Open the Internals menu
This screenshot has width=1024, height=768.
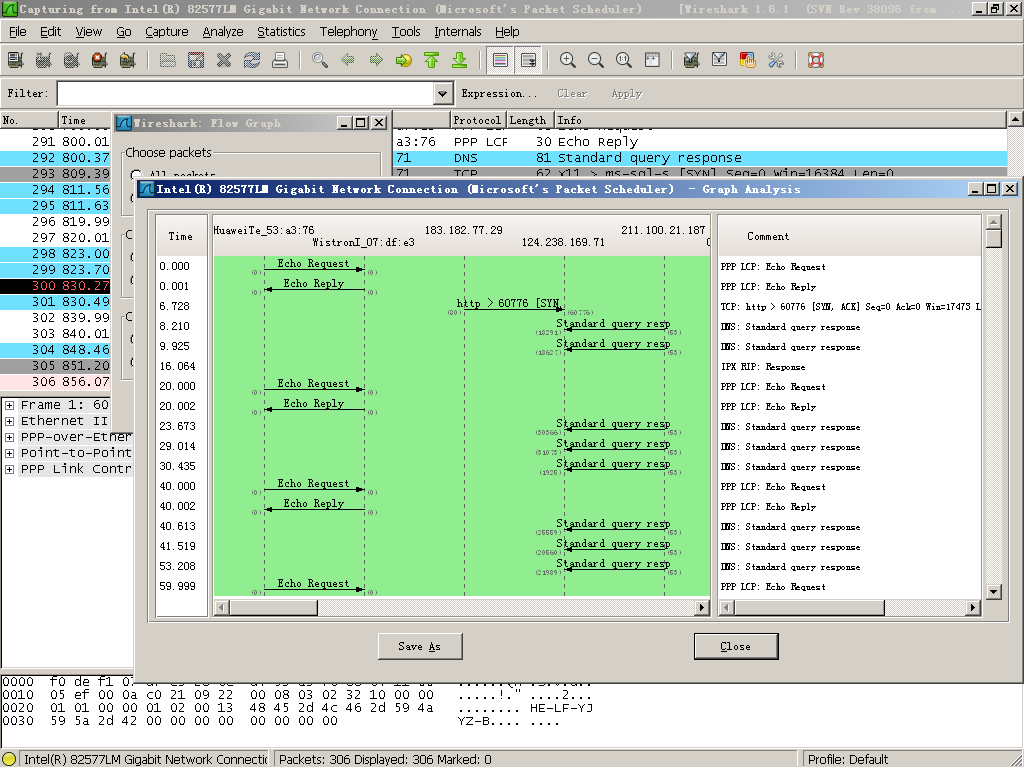click(x=458, y=31)
